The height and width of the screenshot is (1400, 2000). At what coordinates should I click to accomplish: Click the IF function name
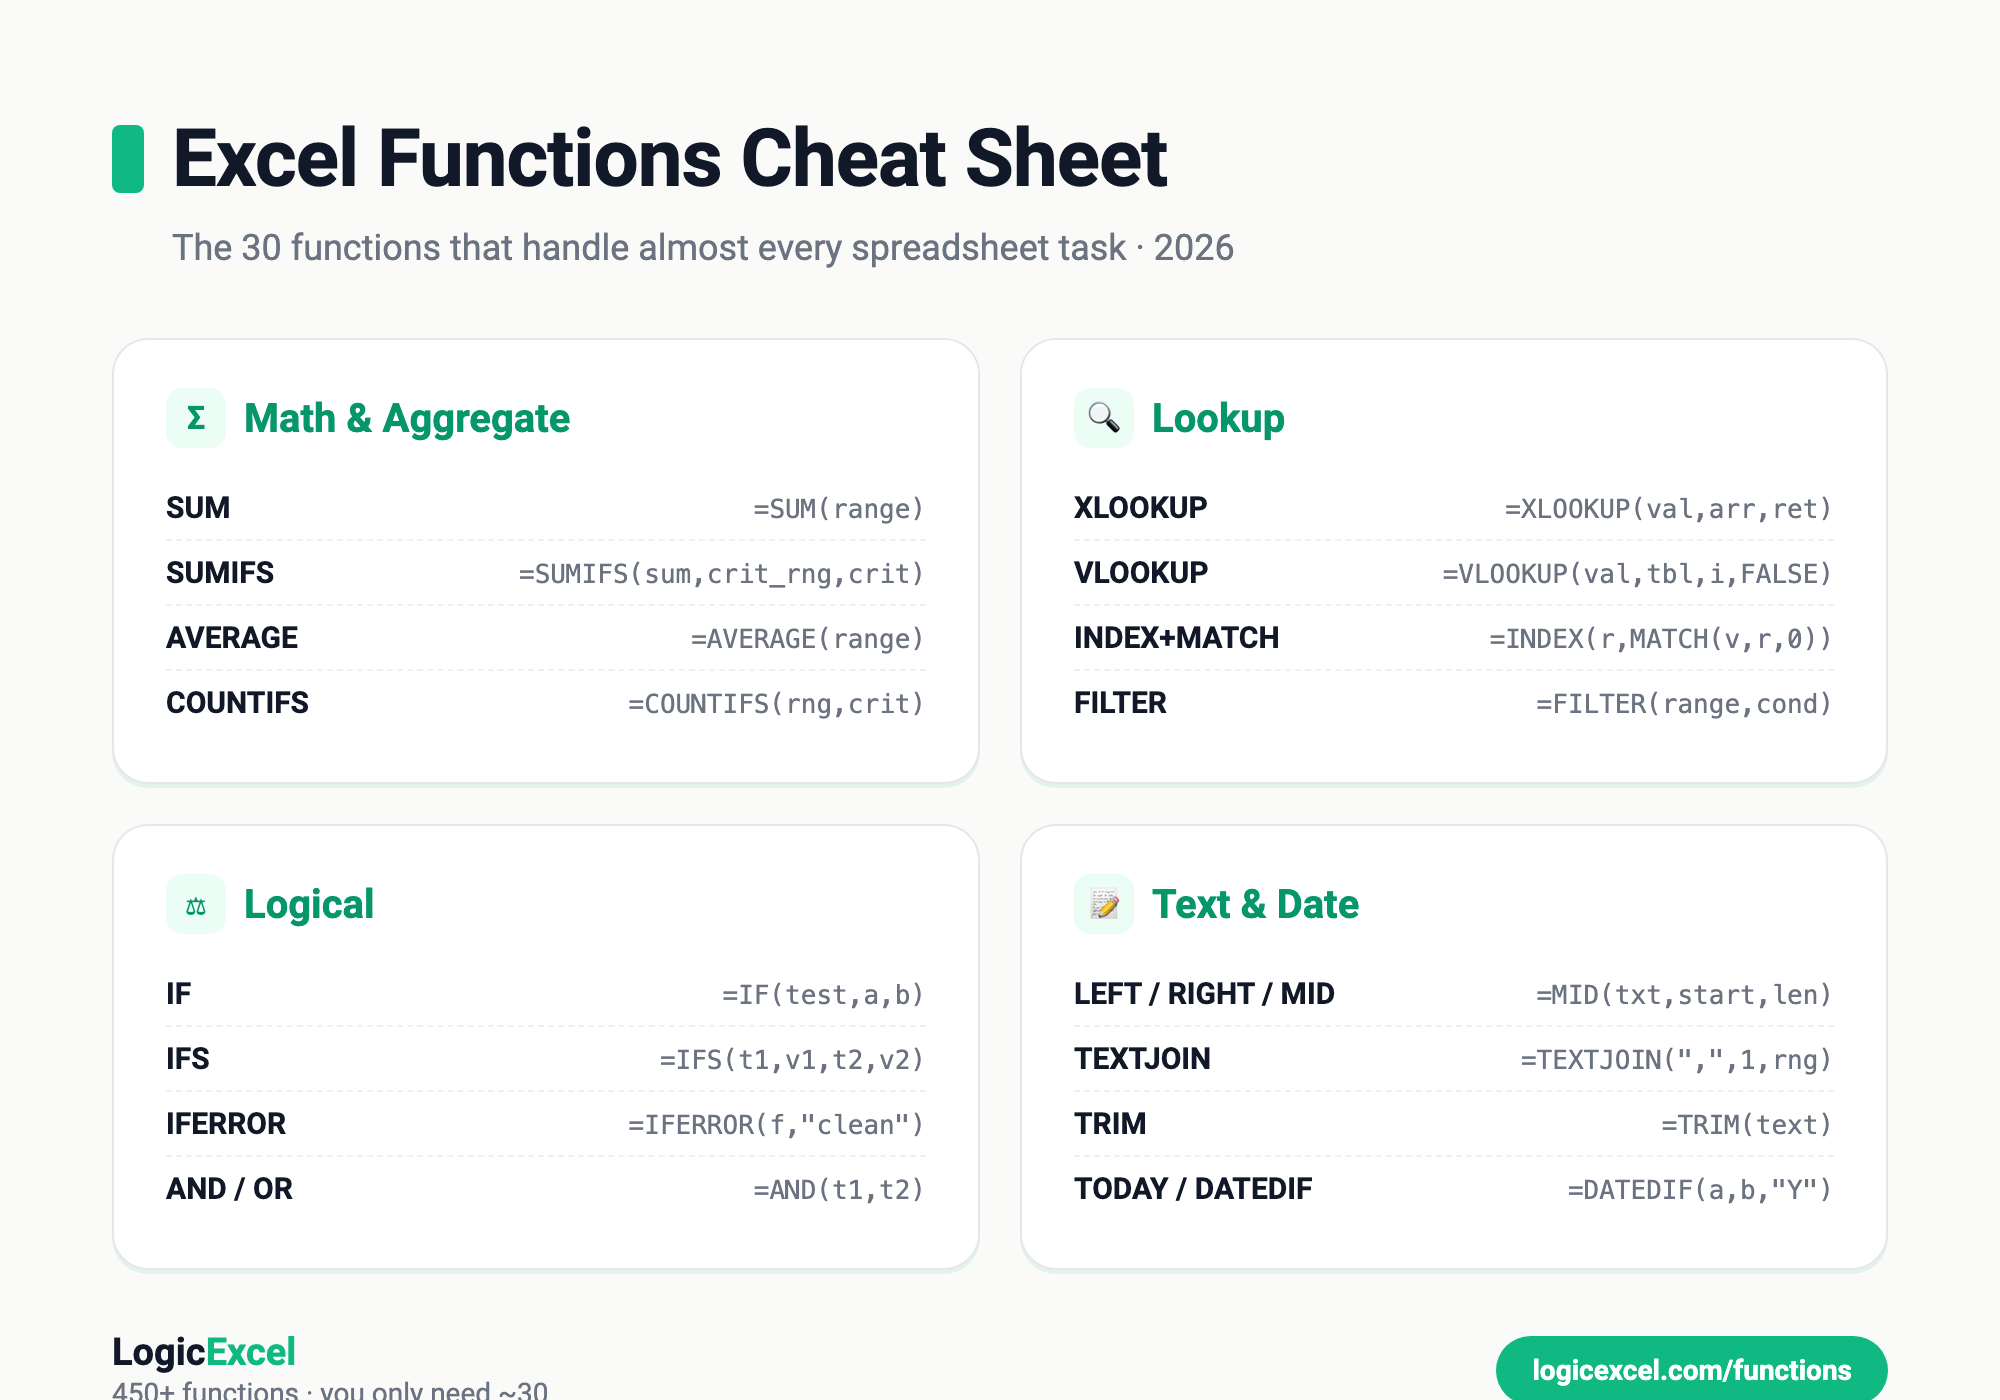(x=179, y=994)
